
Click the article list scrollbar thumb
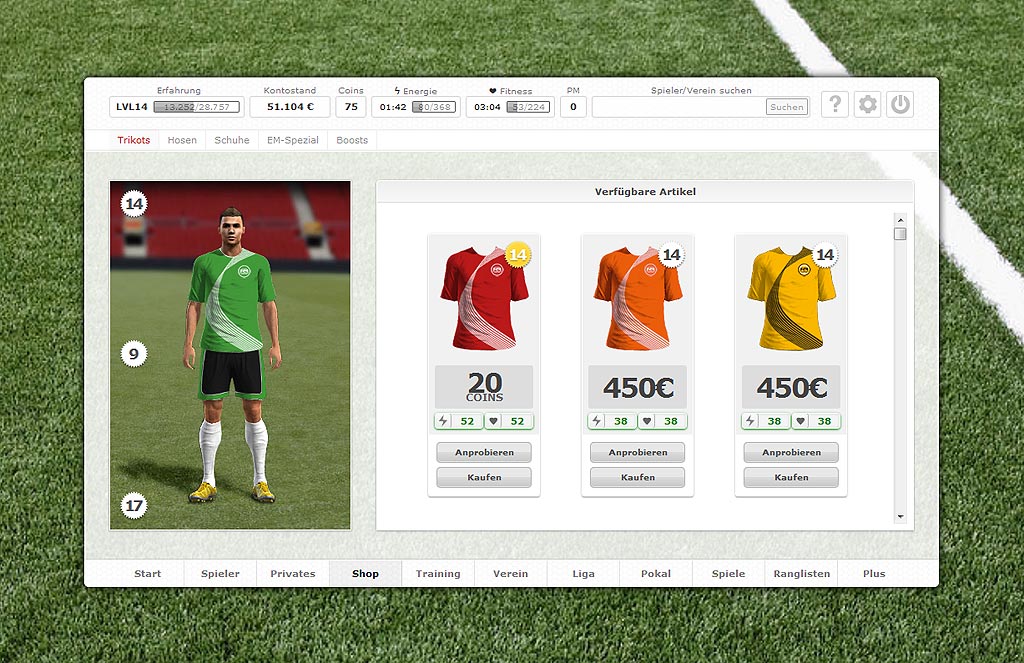[x=901, y=234]
